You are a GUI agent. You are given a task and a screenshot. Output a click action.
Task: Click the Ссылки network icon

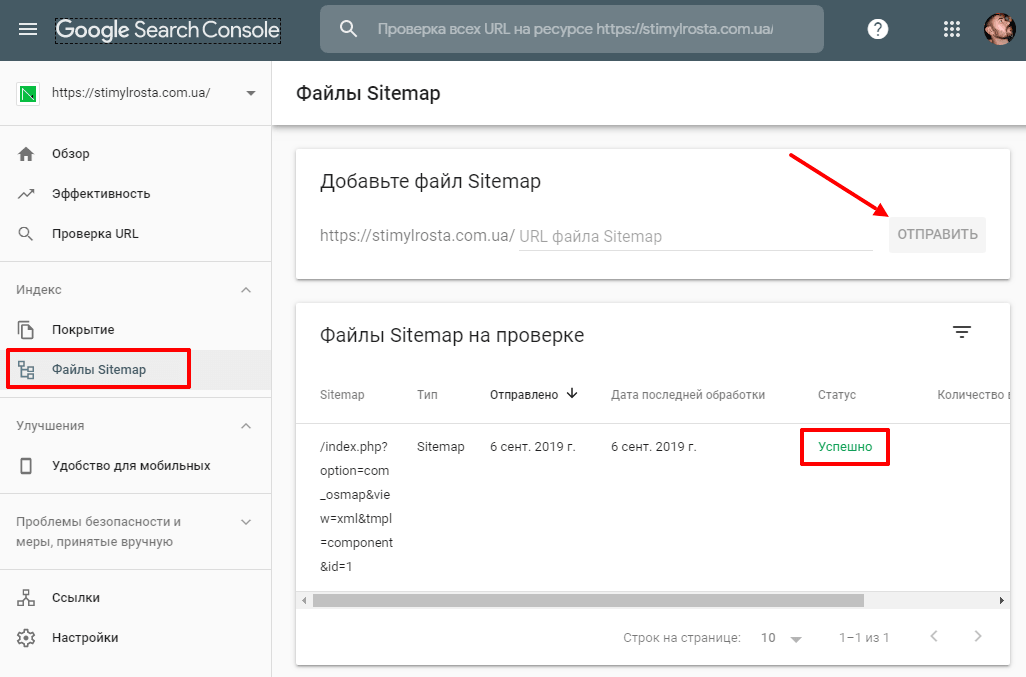click(x=26, y=598)
